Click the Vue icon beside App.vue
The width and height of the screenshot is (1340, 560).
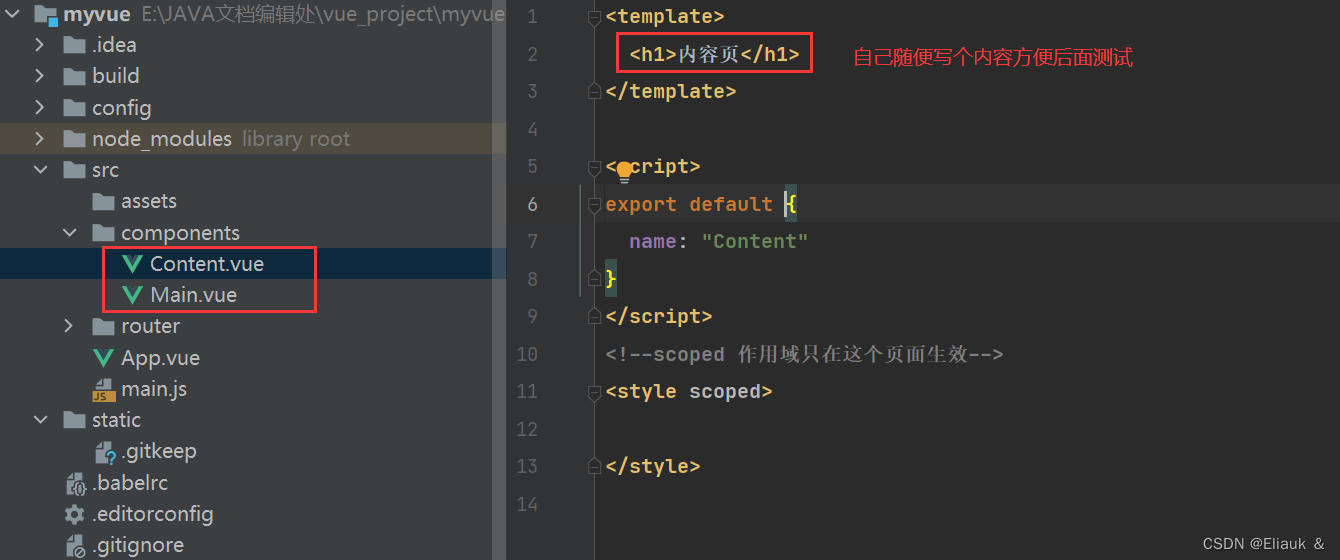103,358
